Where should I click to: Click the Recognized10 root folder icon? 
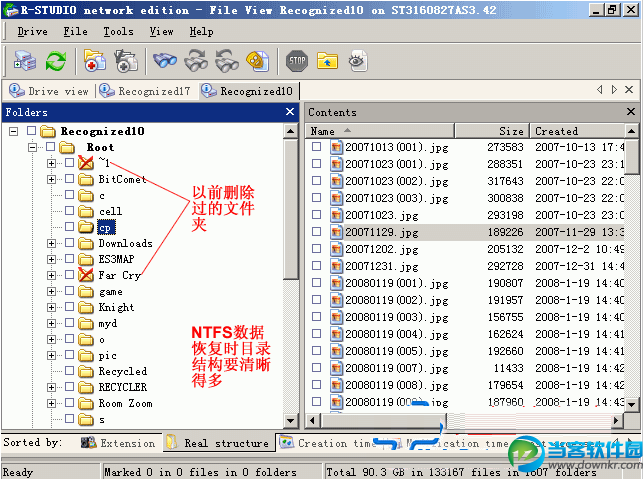(48, 131)
